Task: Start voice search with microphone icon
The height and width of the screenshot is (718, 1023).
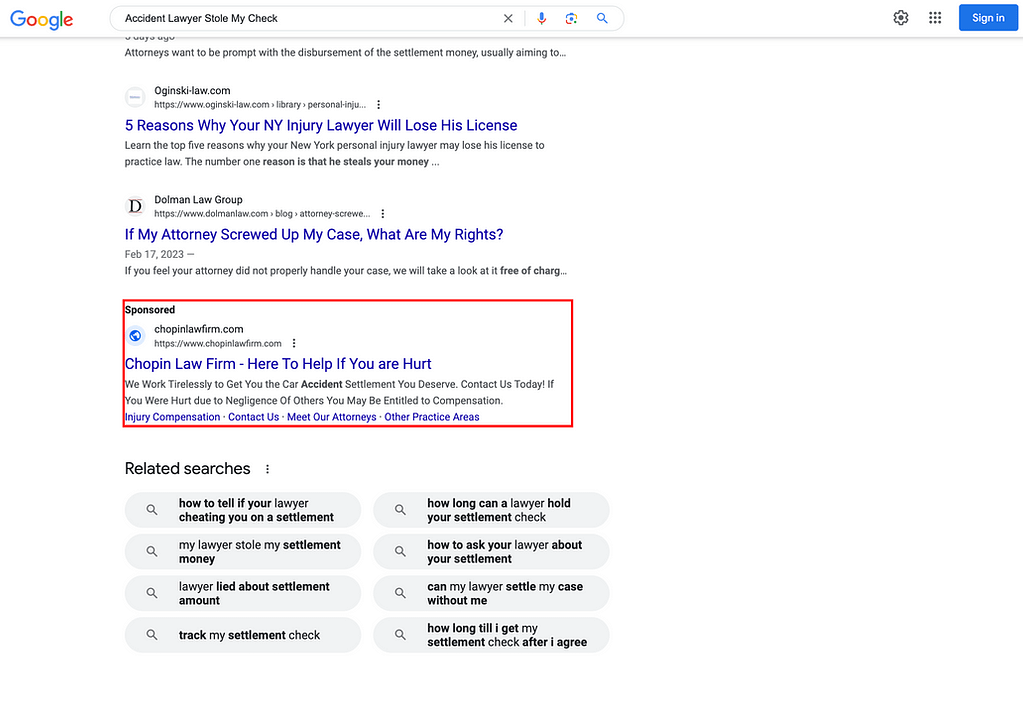Action: click(541, 18)
